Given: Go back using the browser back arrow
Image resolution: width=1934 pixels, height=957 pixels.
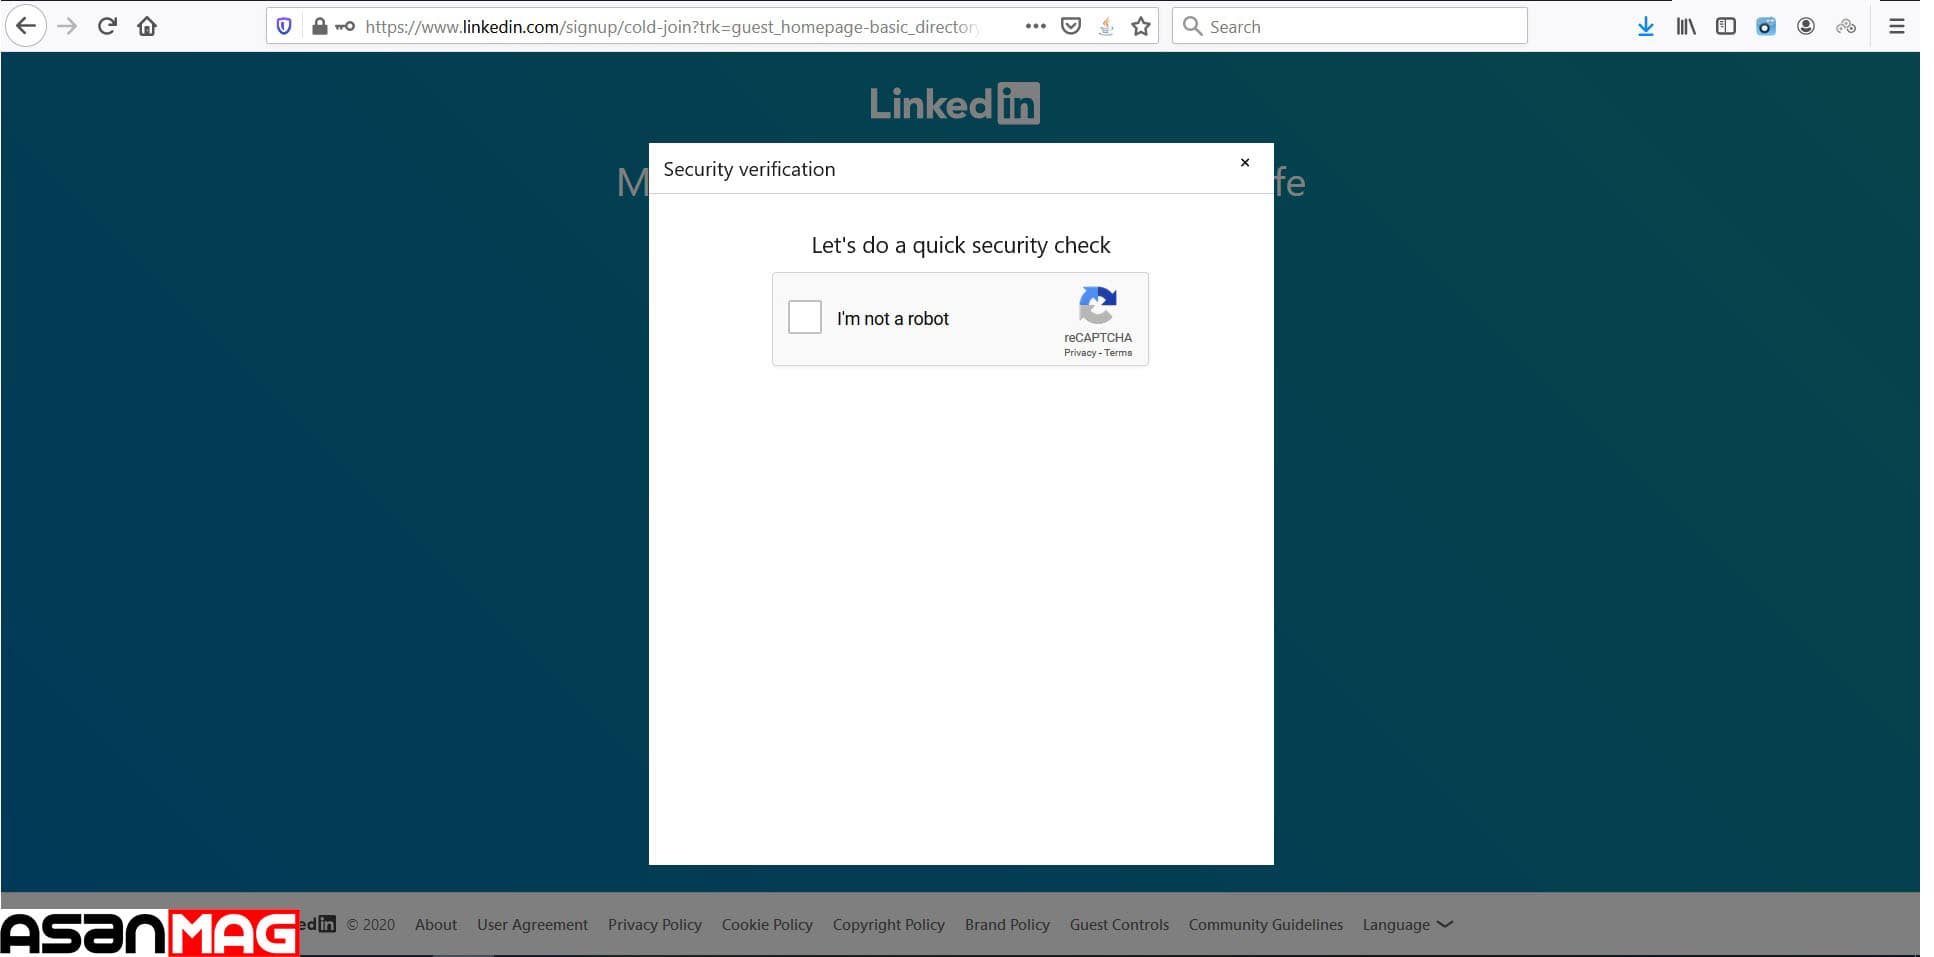Looking at the screenshot, I should click(x=26, y=26).
